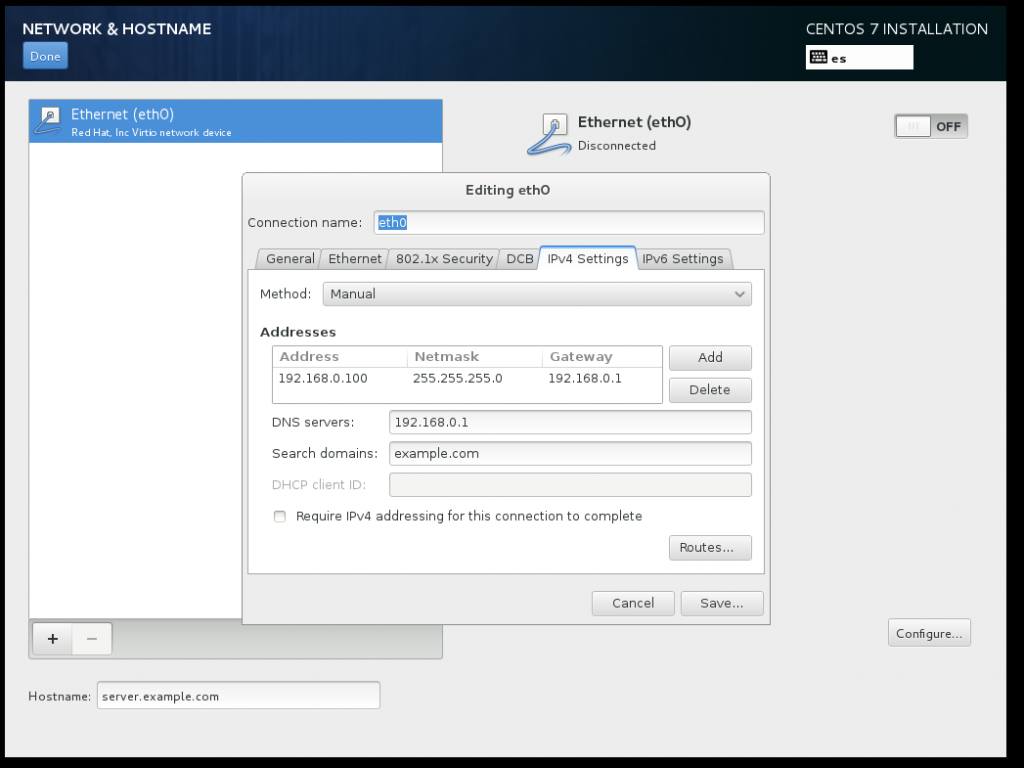Image resolution: width=1024 pixels, height=768 pixels.
Task: Open the 'es' keyboard layout selector
Action: point(860,57)
